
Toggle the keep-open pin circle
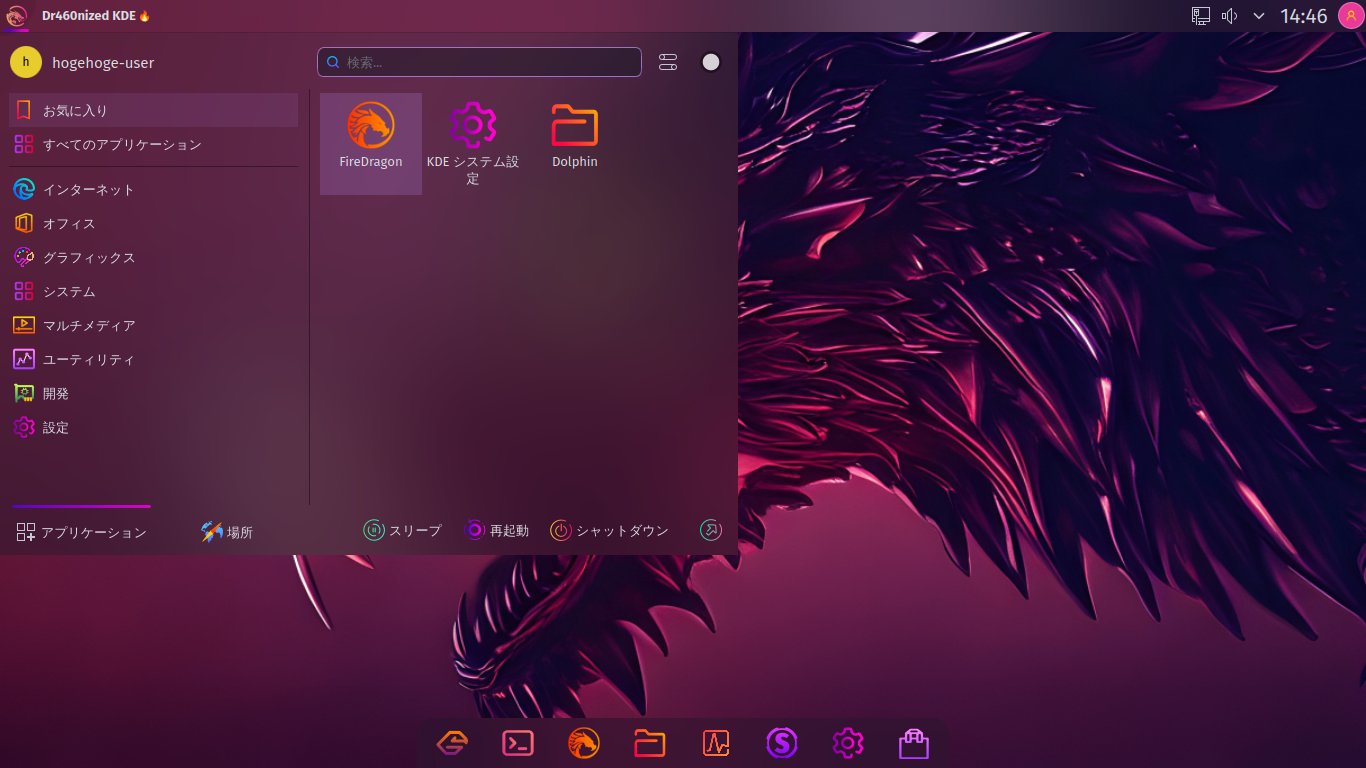(711, 62)
